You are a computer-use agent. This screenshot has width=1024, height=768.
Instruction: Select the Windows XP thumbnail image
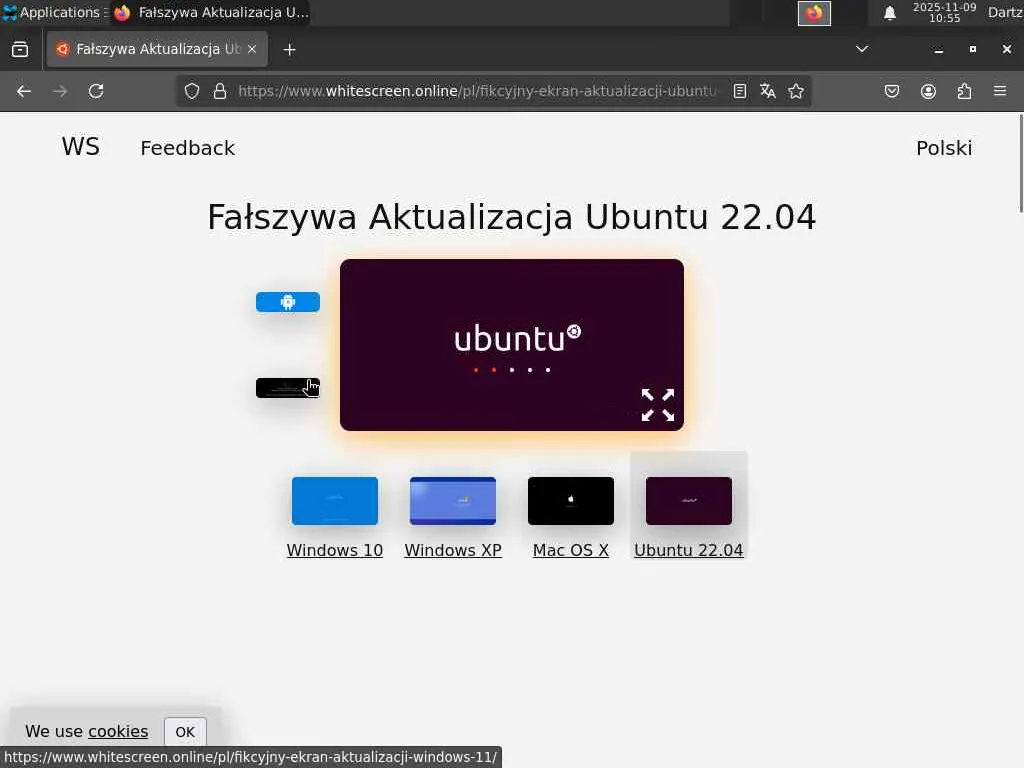[x=453, y=501]
